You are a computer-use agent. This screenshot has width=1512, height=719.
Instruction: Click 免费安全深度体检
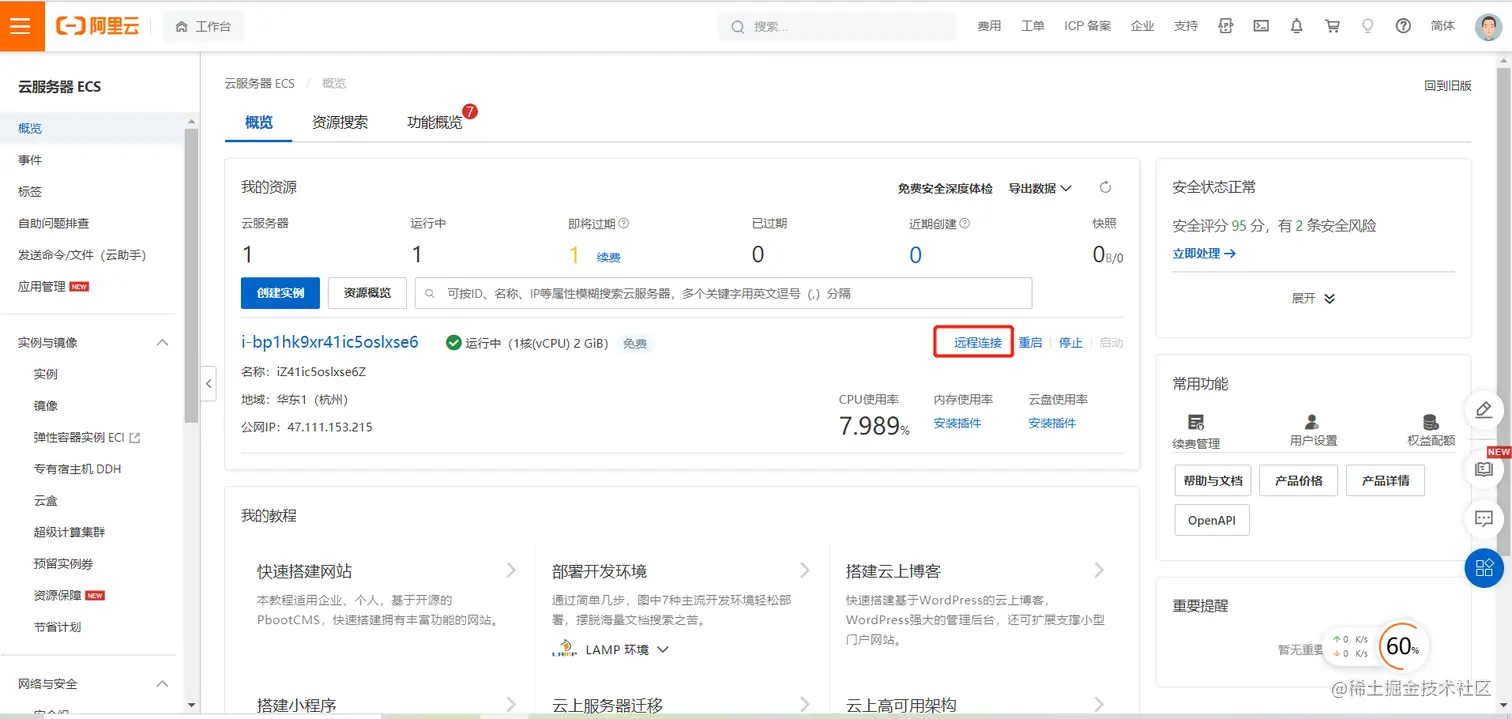coord(945,188)
